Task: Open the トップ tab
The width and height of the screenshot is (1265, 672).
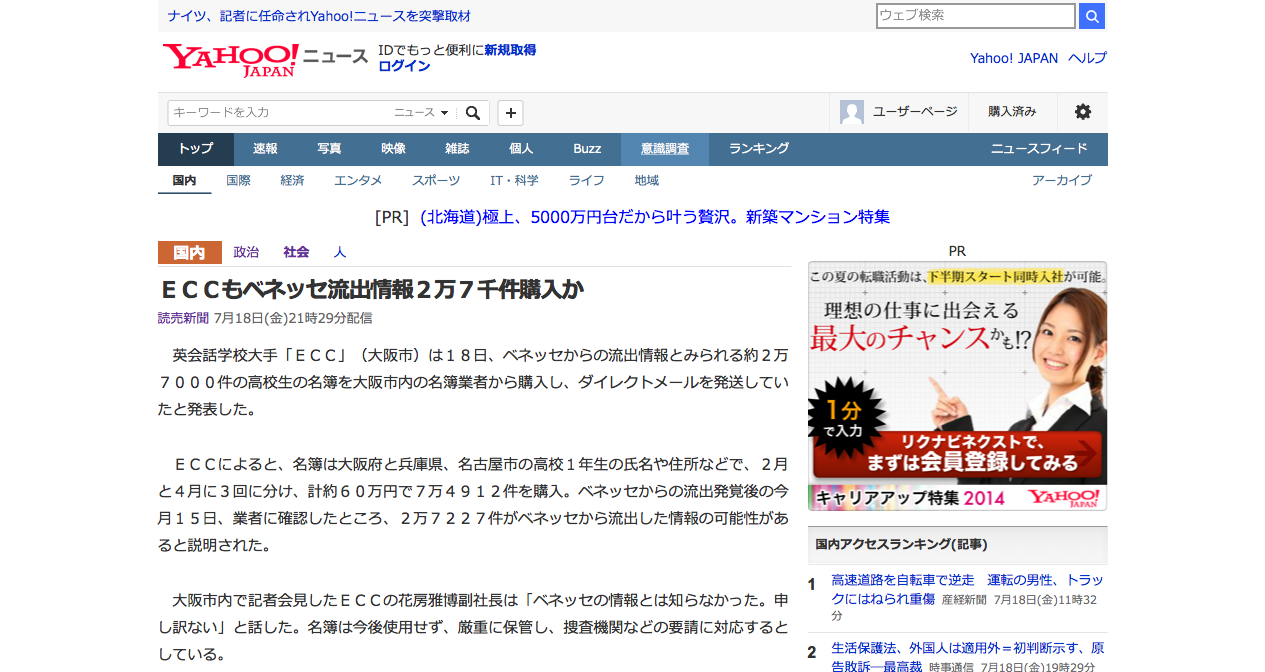Action: point(196,149)
